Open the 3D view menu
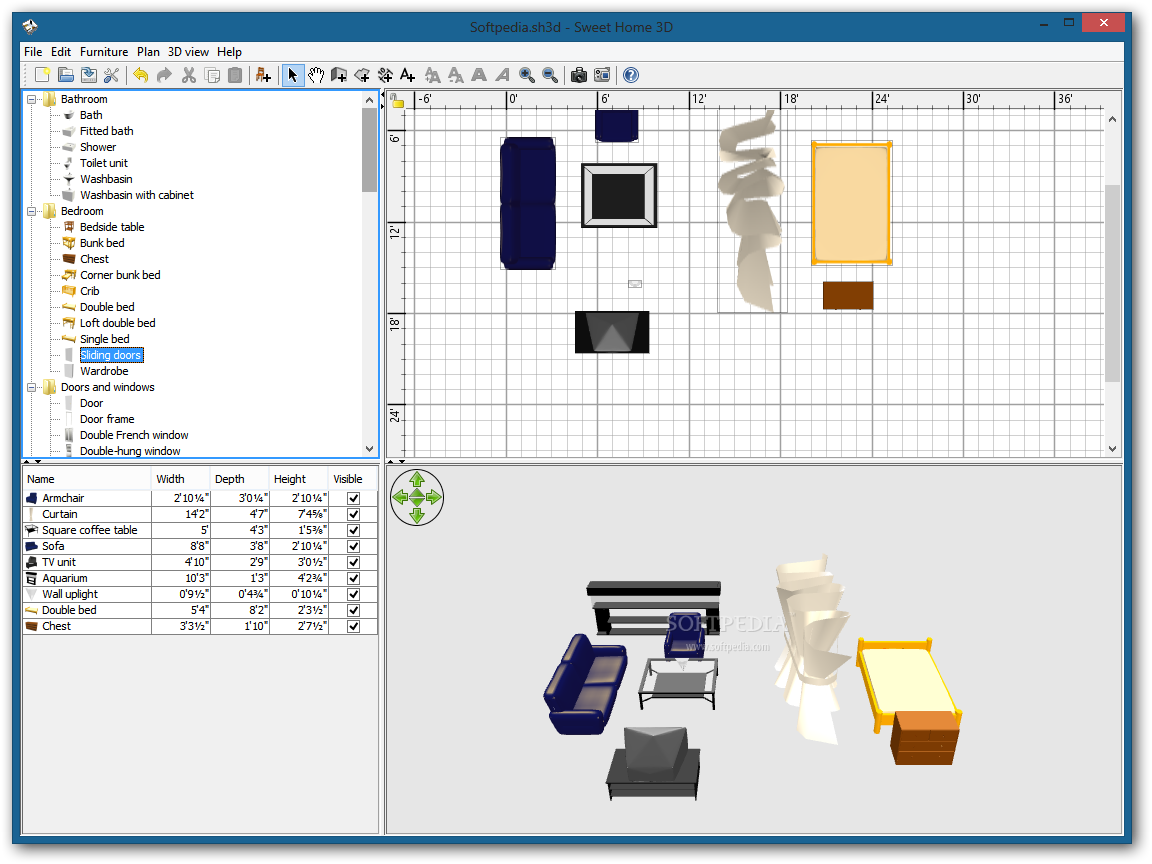Image resolution: width=1152 pixels, height=864 pixels. (x=188, y=52)
